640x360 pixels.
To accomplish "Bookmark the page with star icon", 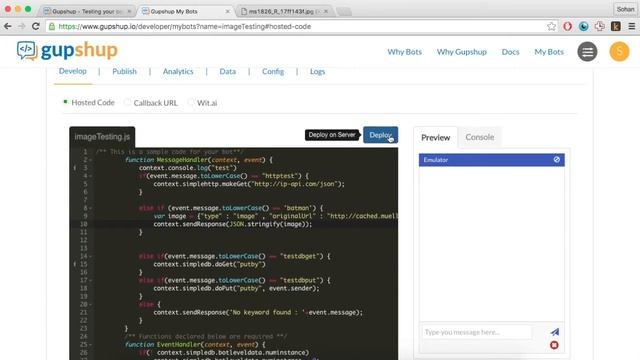I will tap(551, 27).
